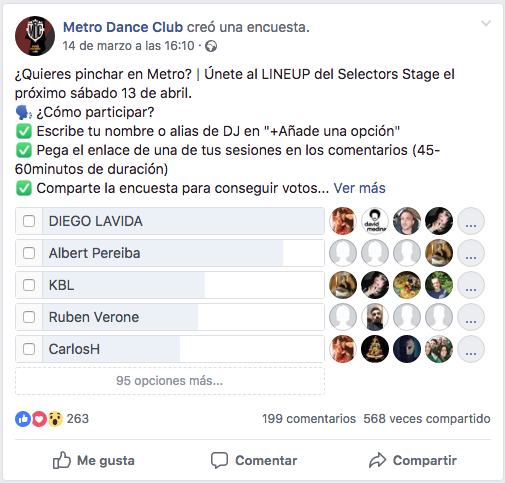Click the CarlosH vote progress bar
This screenshot has height=483, width=505.
tap(183, 349)
